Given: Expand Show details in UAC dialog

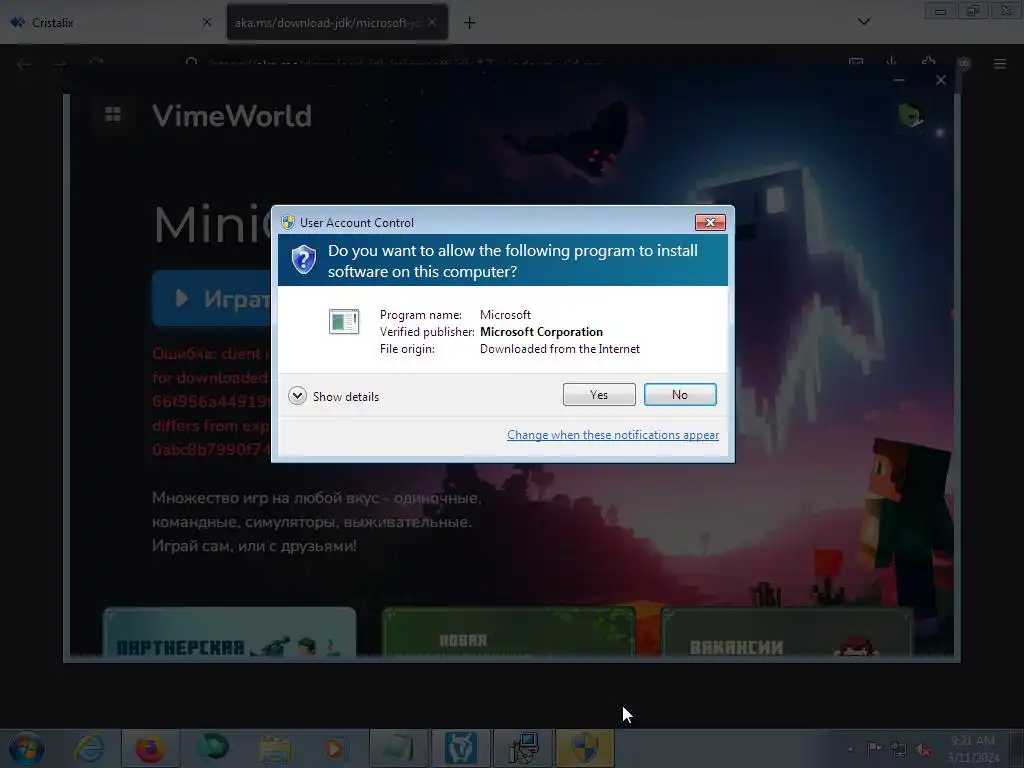Looking at the screenshot, I should (x=334, y=396).
